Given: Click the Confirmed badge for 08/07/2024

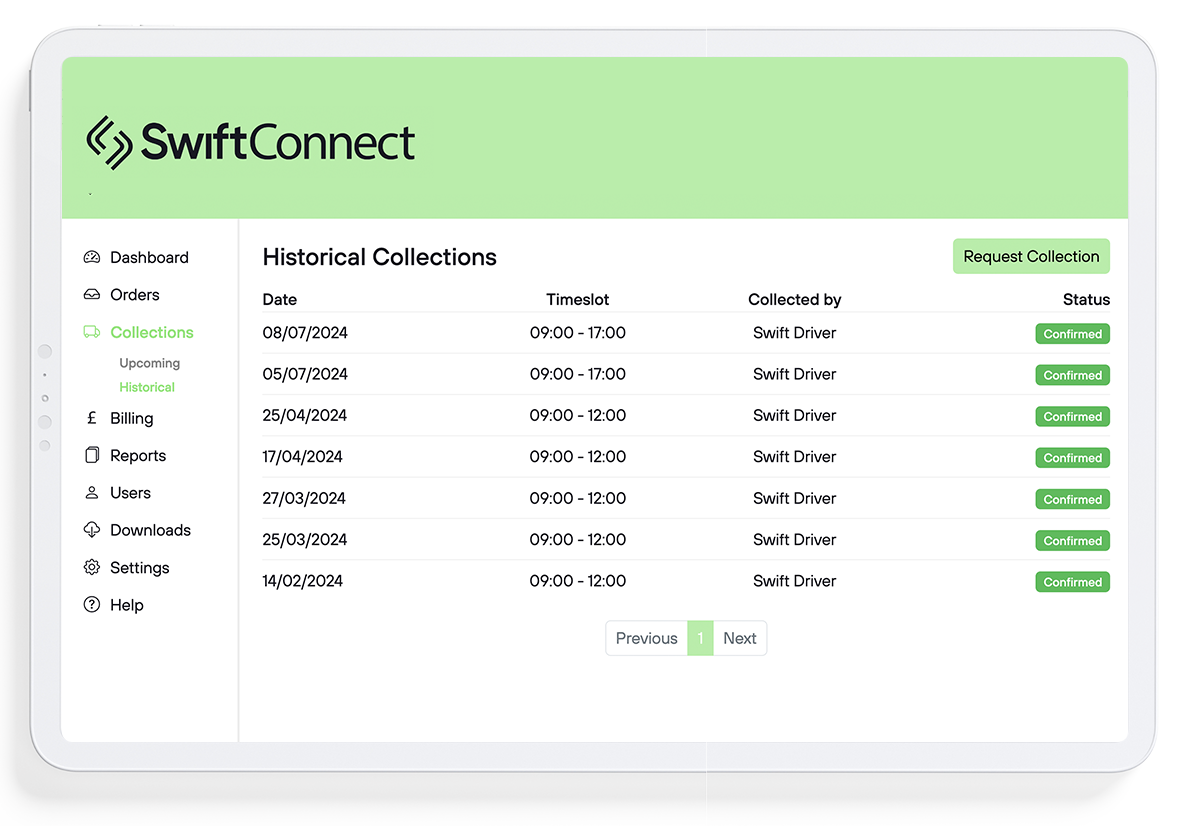Looking at the screenshot, I should (x=1072, y=333).
